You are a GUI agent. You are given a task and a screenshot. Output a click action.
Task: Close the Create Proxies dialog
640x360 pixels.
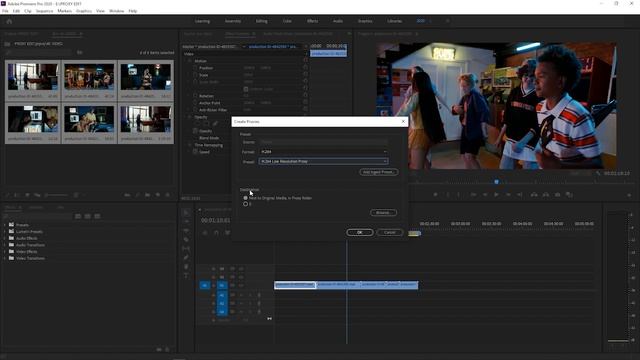(403, 122)
